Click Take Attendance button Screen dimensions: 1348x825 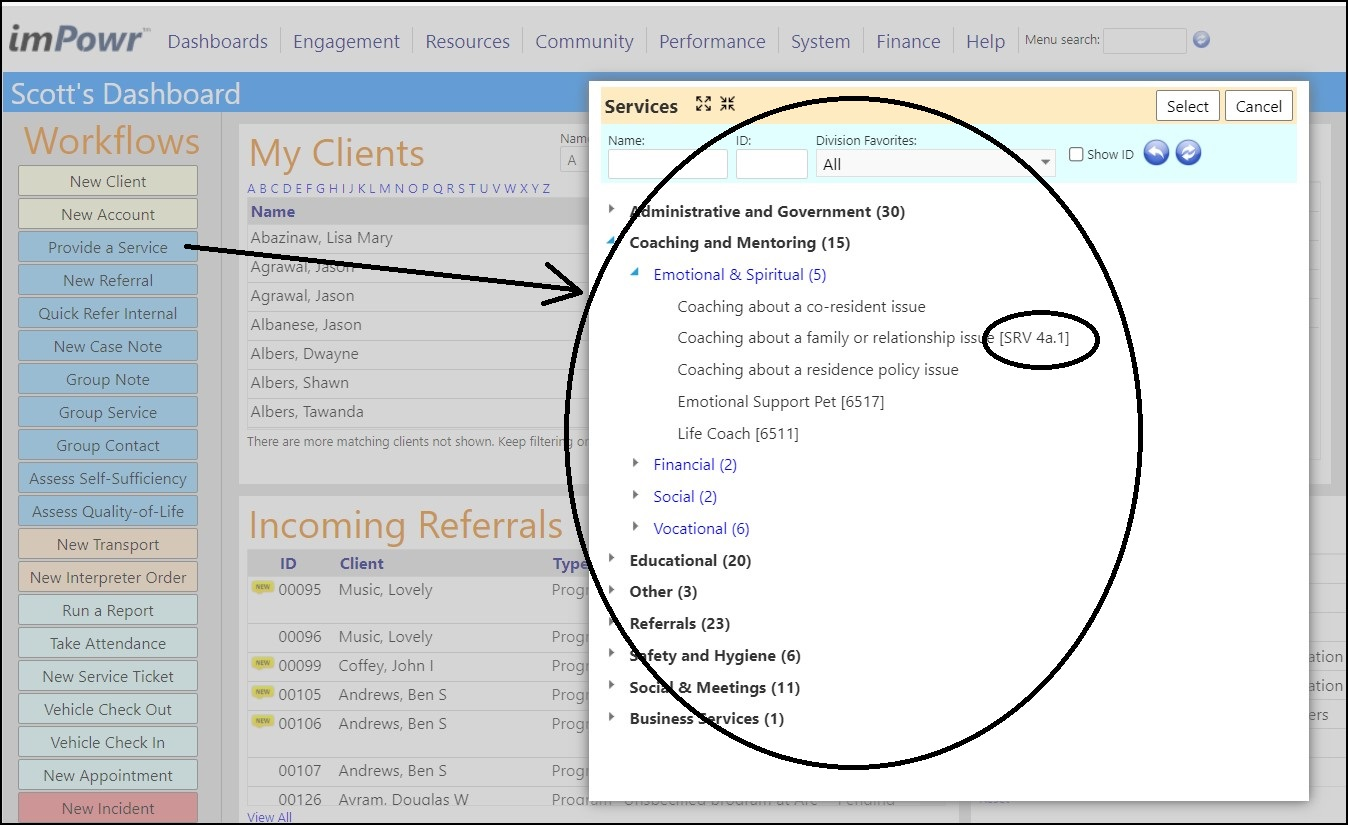(x=108, y=643)
